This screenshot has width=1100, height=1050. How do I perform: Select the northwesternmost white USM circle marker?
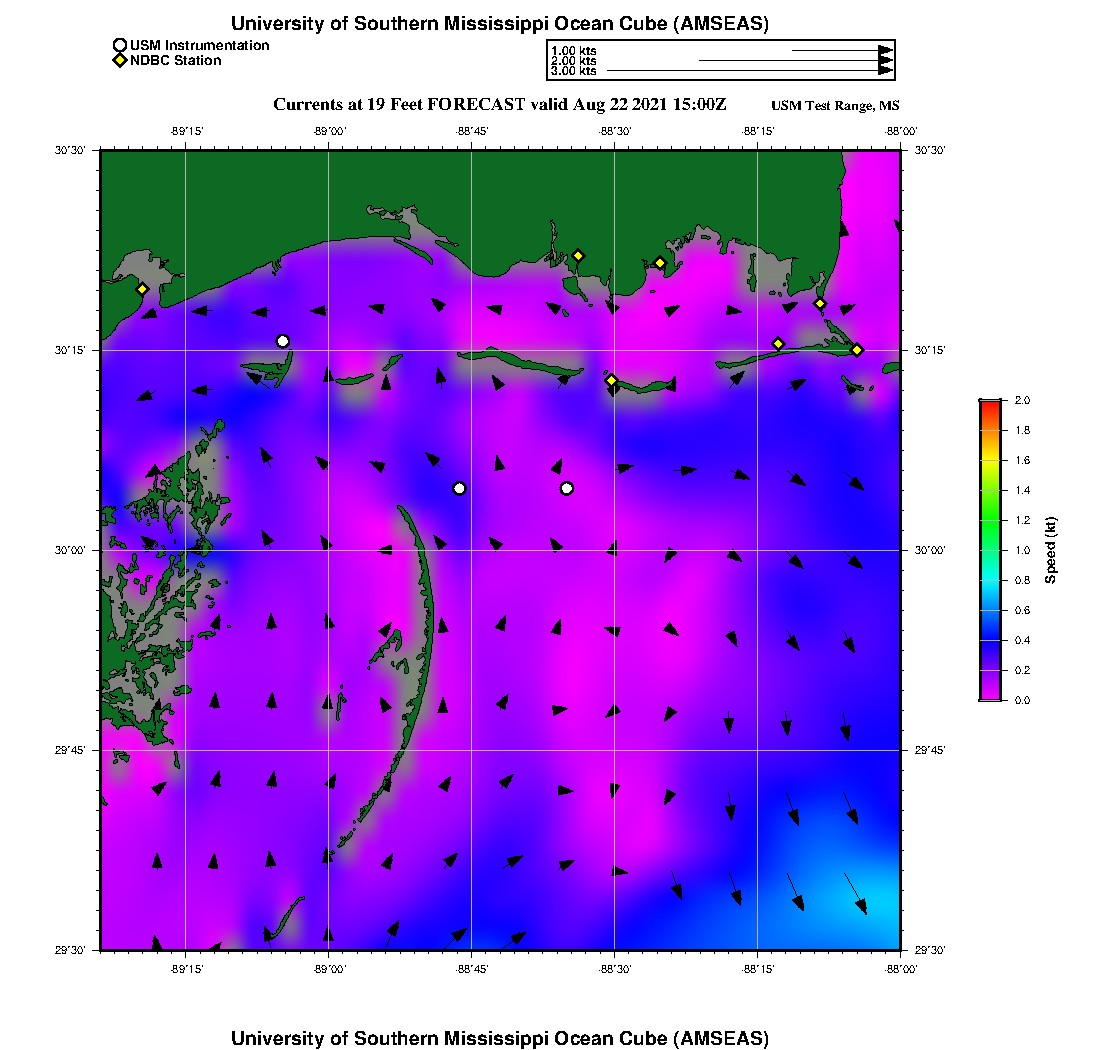coord(283,341)
